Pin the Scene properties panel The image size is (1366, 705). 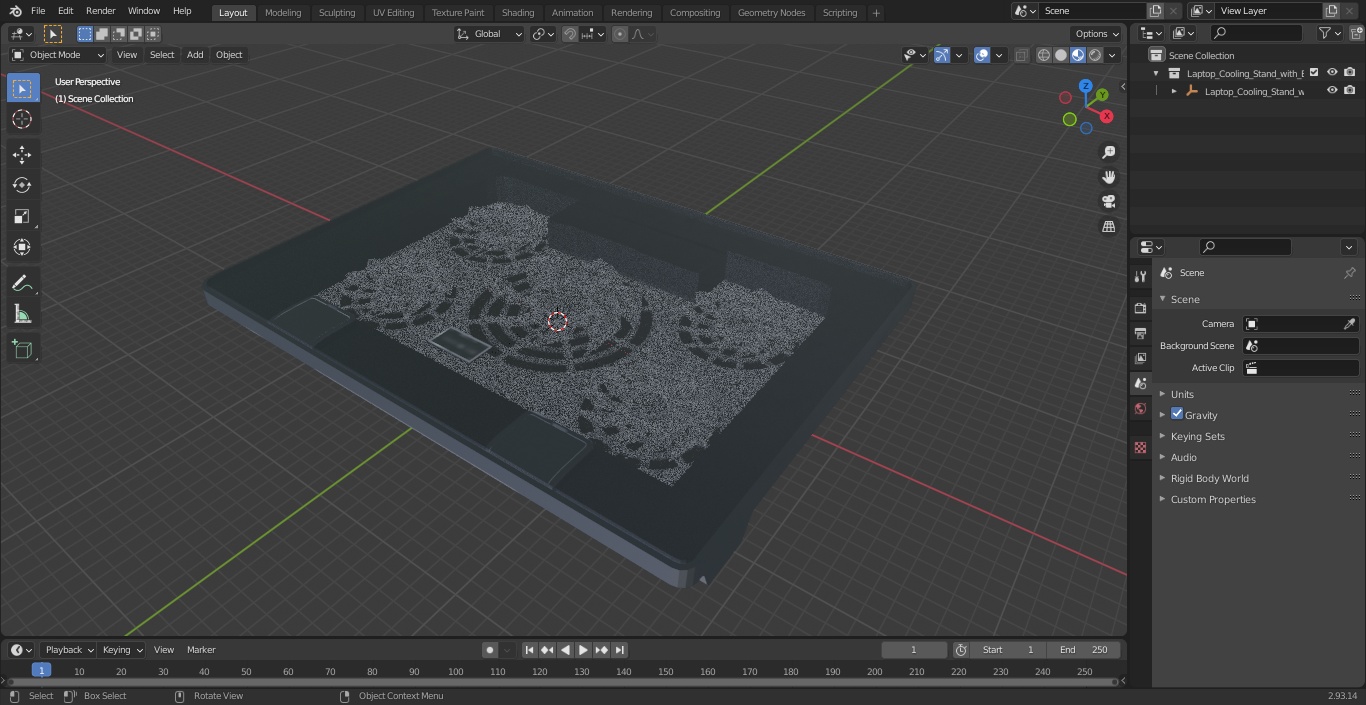point(1349,273)
